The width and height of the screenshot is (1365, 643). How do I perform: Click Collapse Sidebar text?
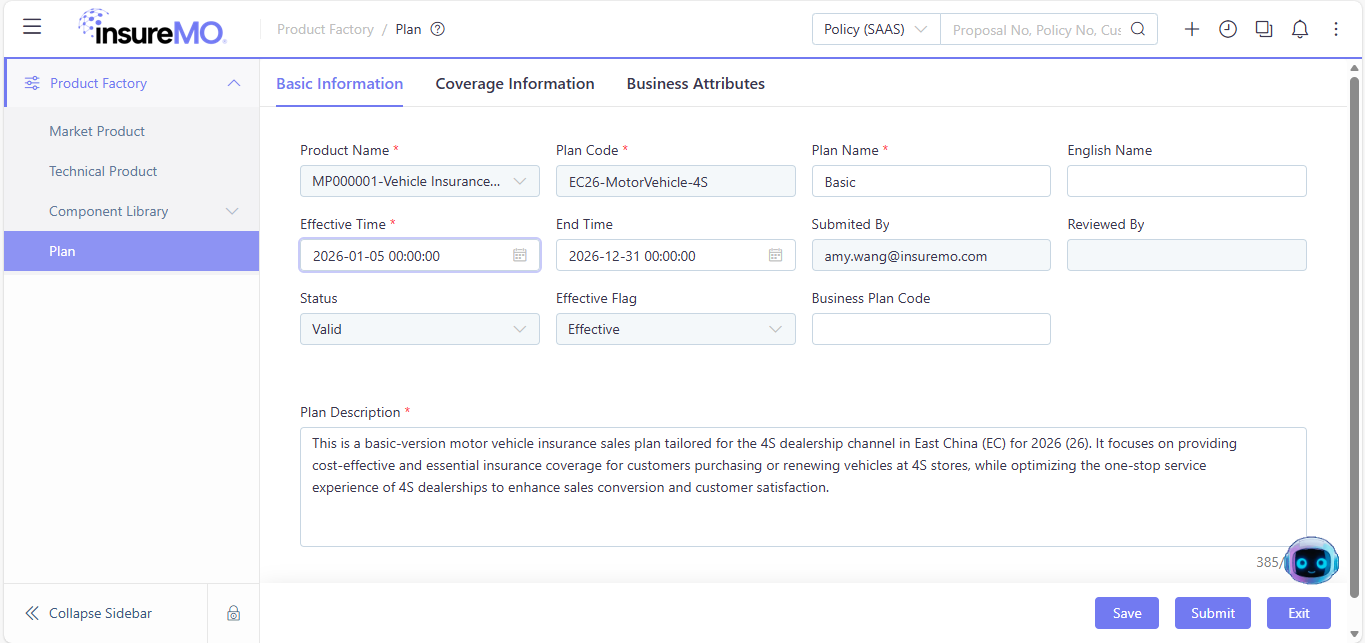tap(101, 613)
